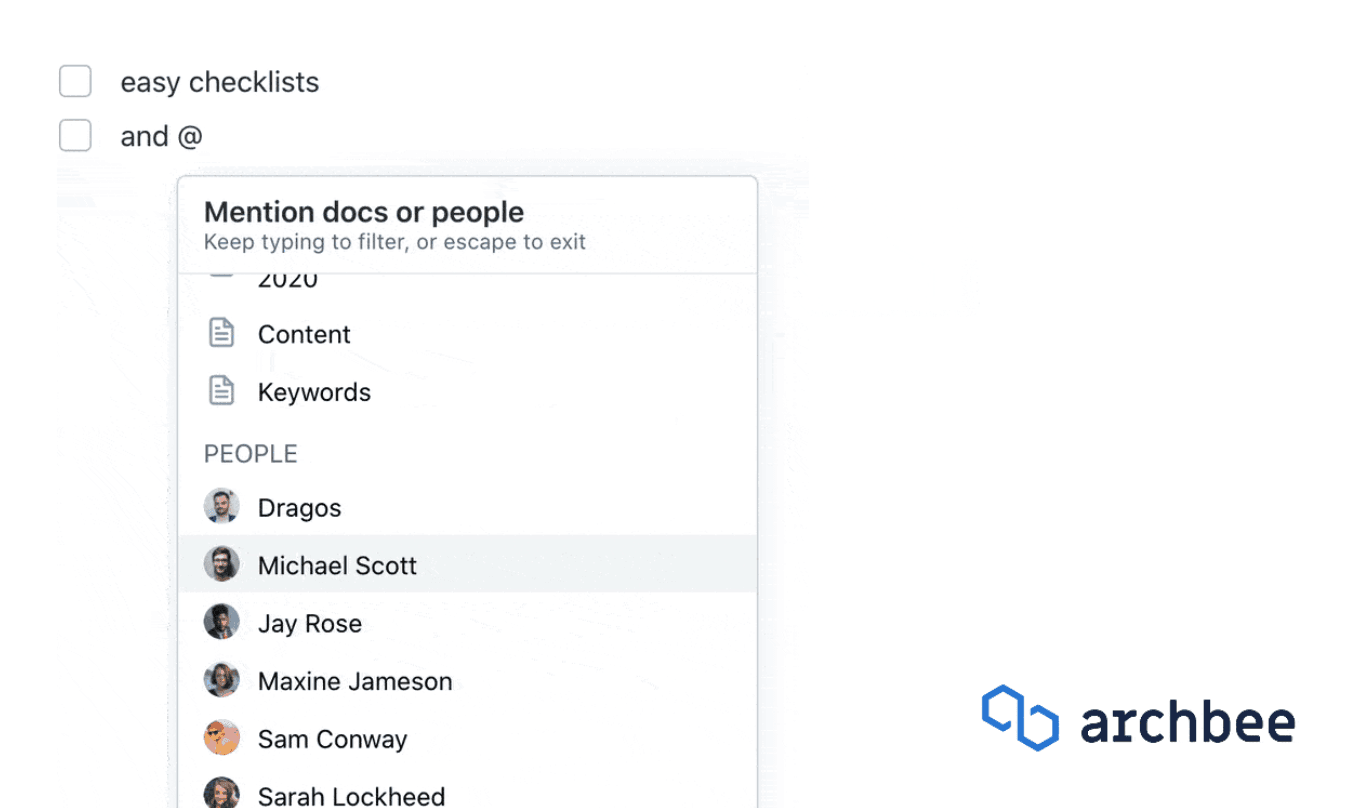Click Sam Conway's sunglasses avatar
The height and width of the screenshot is (808, 1362).
[221, 739]
